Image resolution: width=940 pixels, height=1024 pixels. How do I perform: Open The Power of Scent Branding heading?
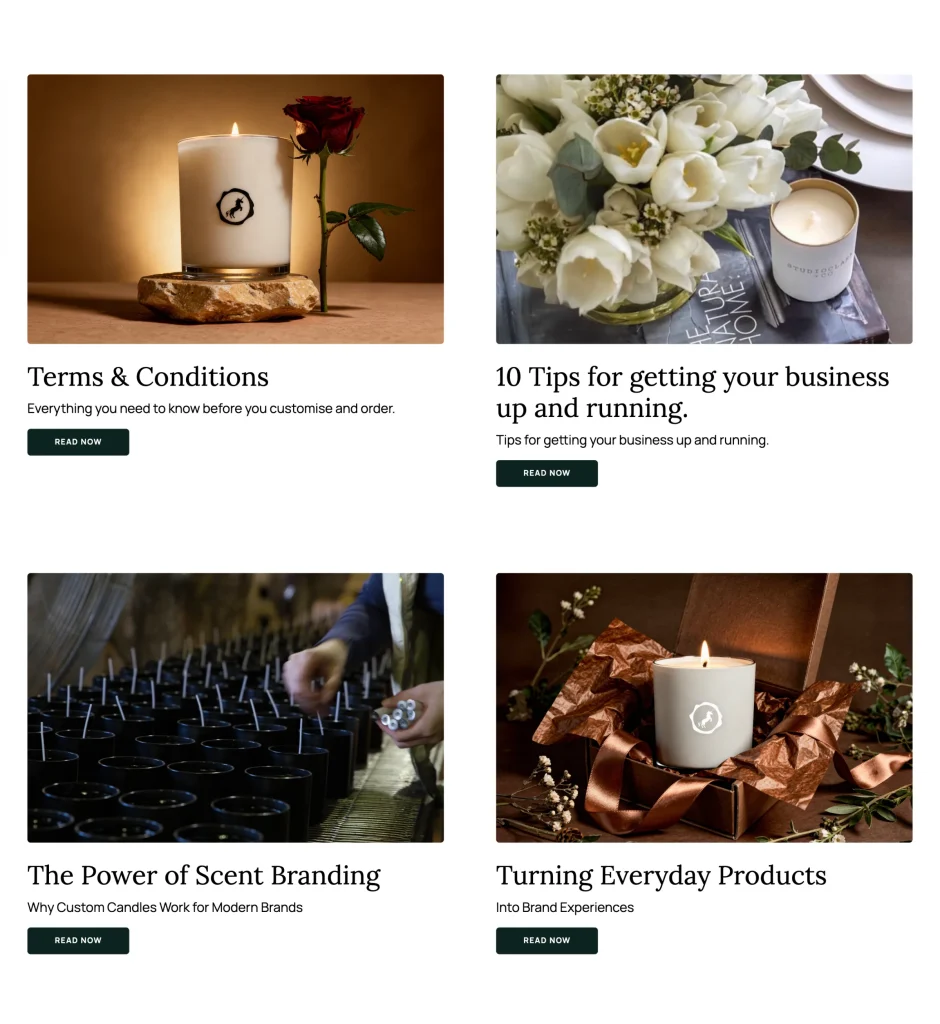pyautogui.click(x=204, y=876)
